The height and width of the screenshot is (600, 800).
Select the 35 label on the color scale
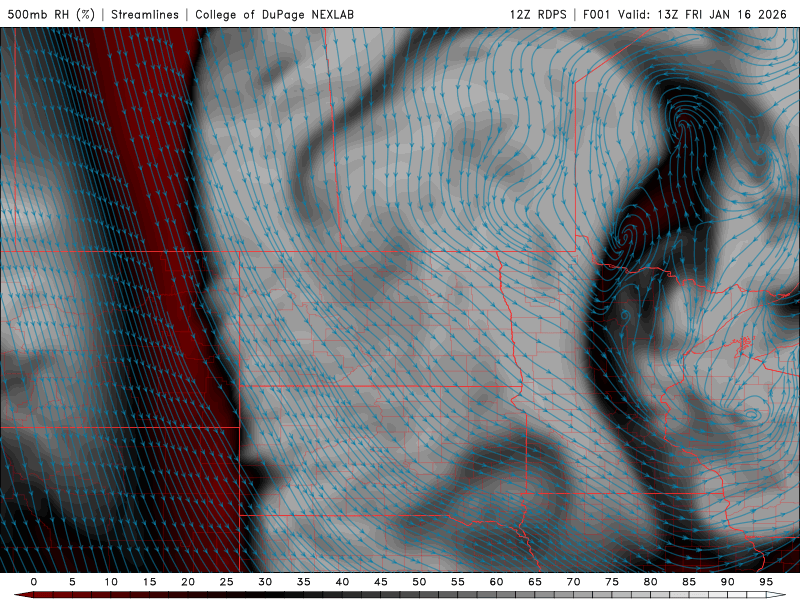click(x=304, y=582)
